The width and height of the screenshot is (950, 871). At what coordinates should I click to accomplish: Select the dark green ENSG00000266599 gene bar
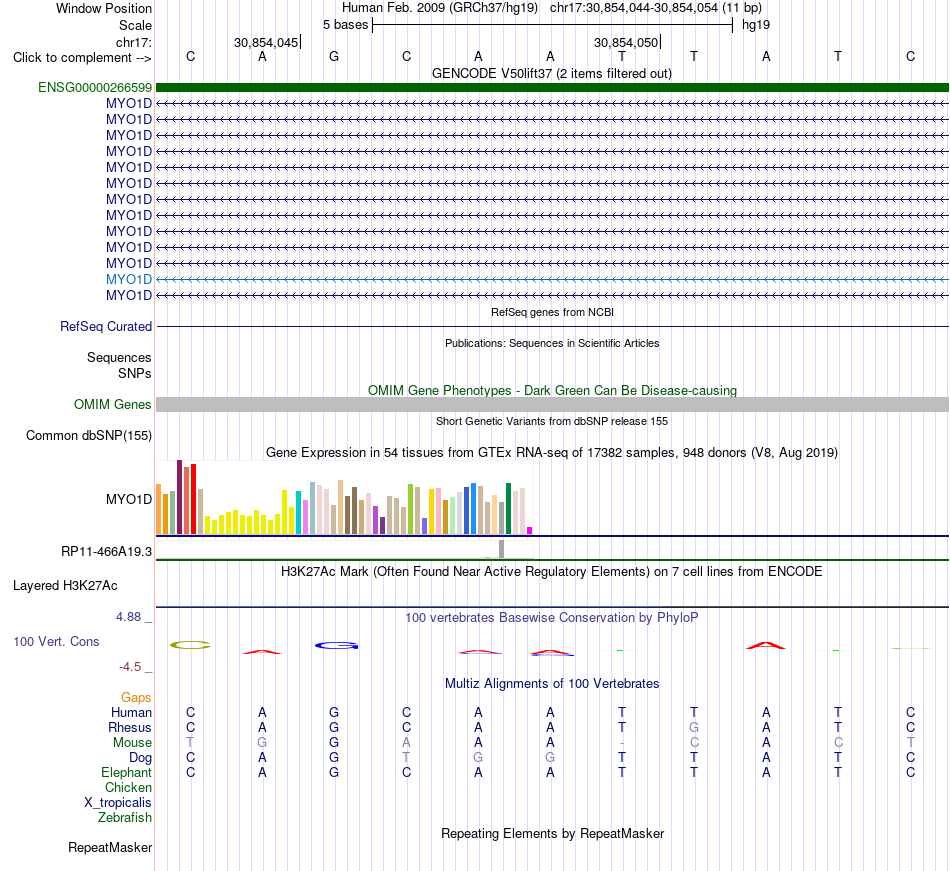pyautogui.click(x=552, y=88)
